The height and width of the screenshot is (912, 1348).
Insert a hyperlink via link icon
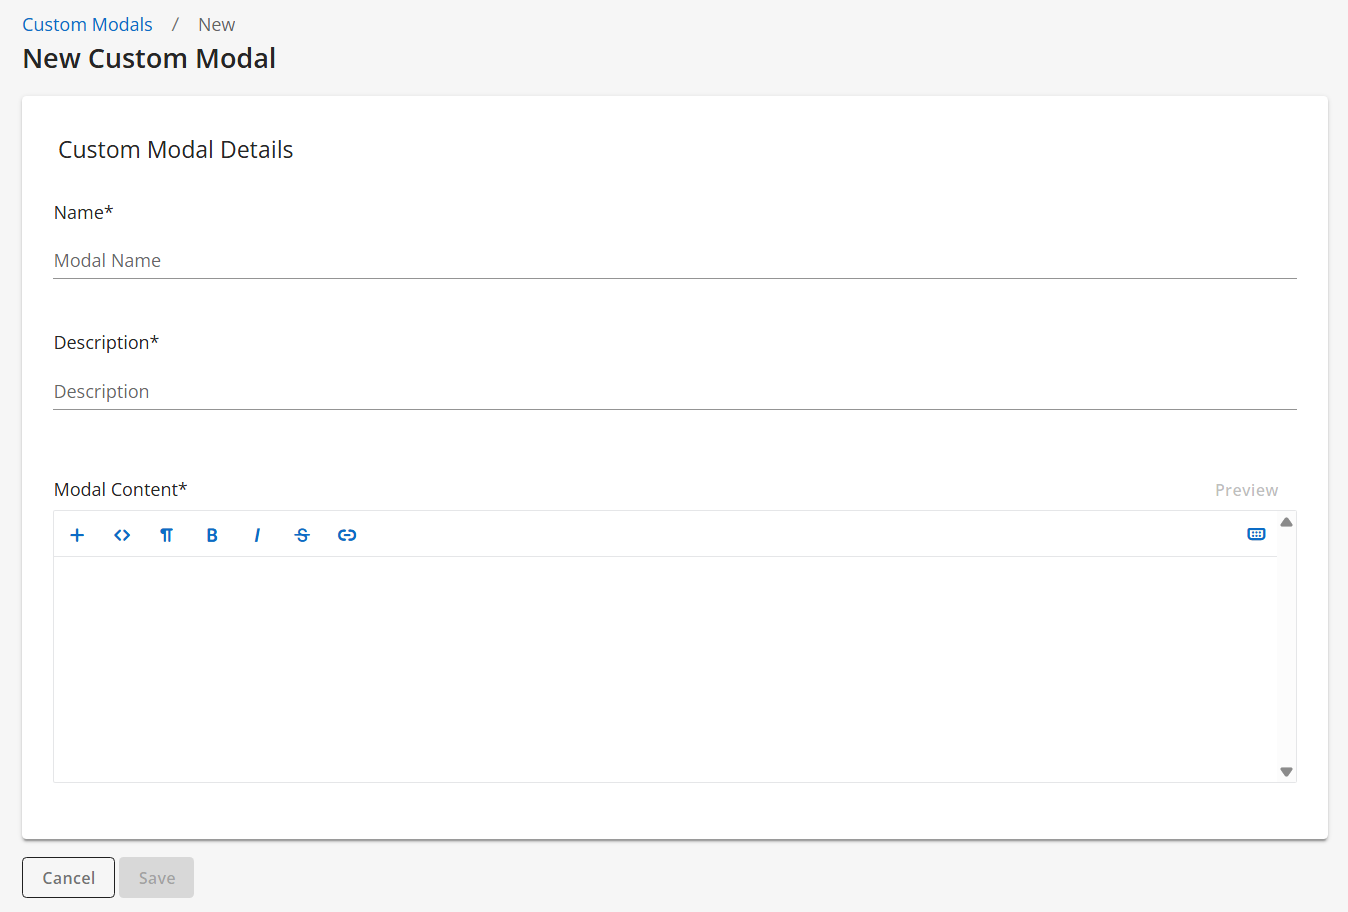(347, 535)
